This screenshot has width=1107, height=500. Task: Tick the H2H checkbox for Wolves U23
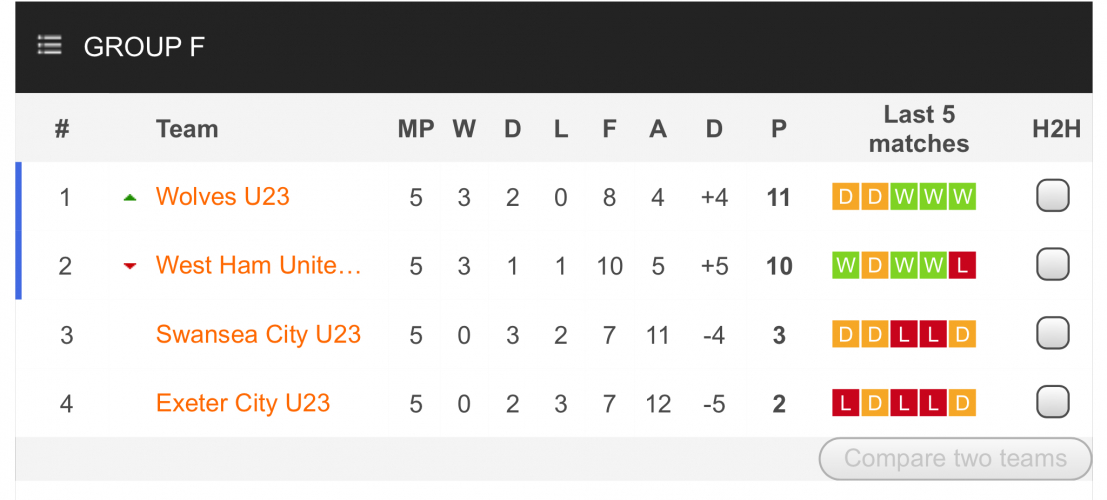[1052, 196]
